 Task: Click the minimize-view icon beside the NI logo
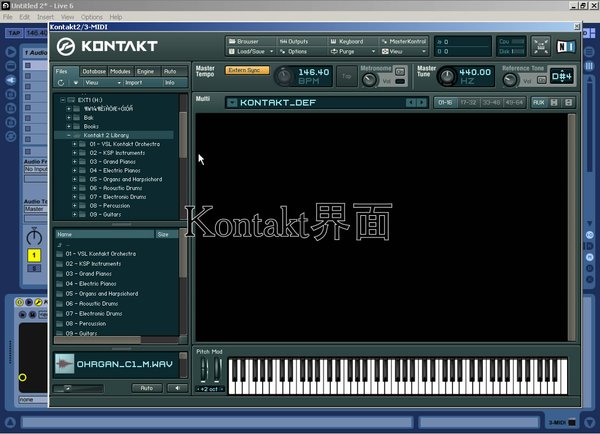[540, 45]
